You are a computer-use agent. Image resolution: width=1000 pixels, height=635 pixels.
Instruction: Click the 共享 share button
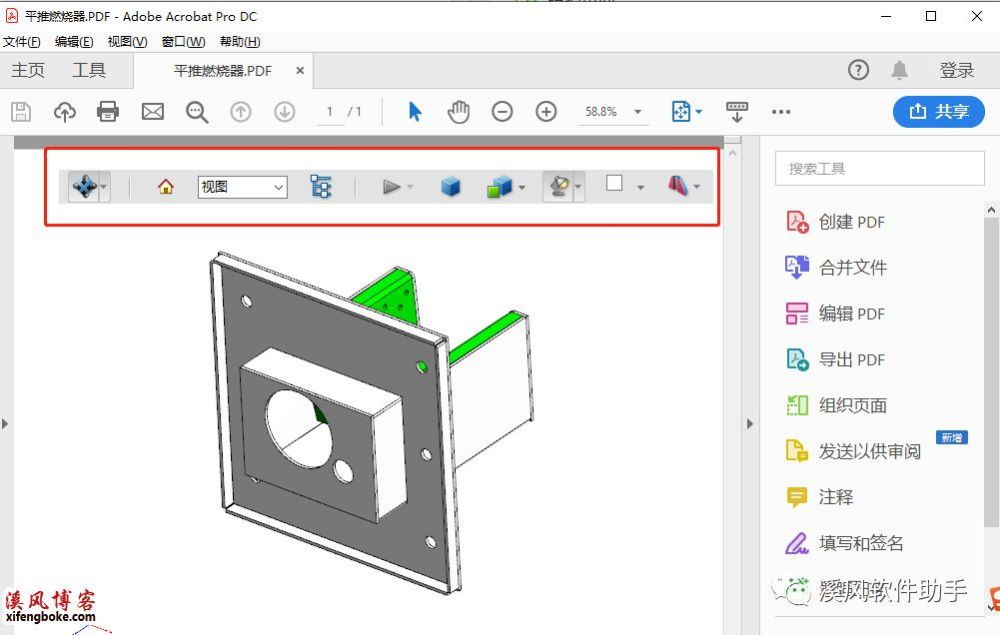(x=938, y=112)
